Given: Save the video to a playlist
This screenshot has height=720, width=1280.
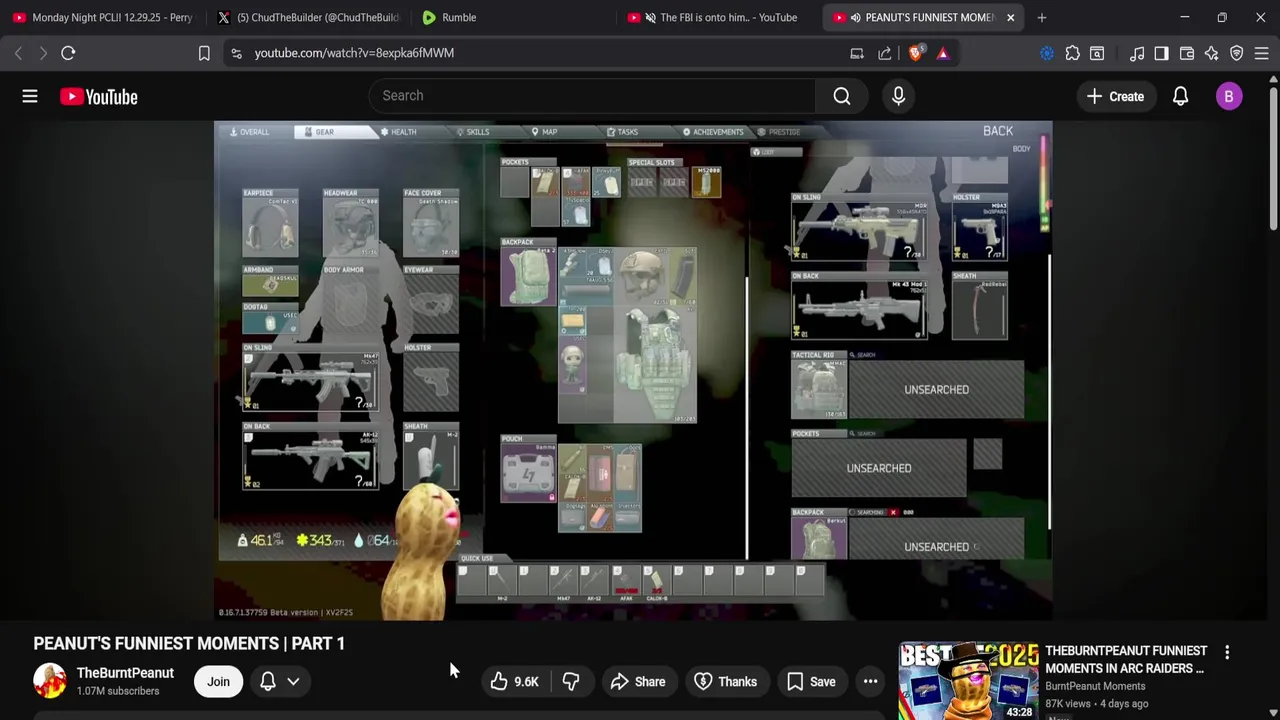Looking at the screenshot, I should point(811,682).
